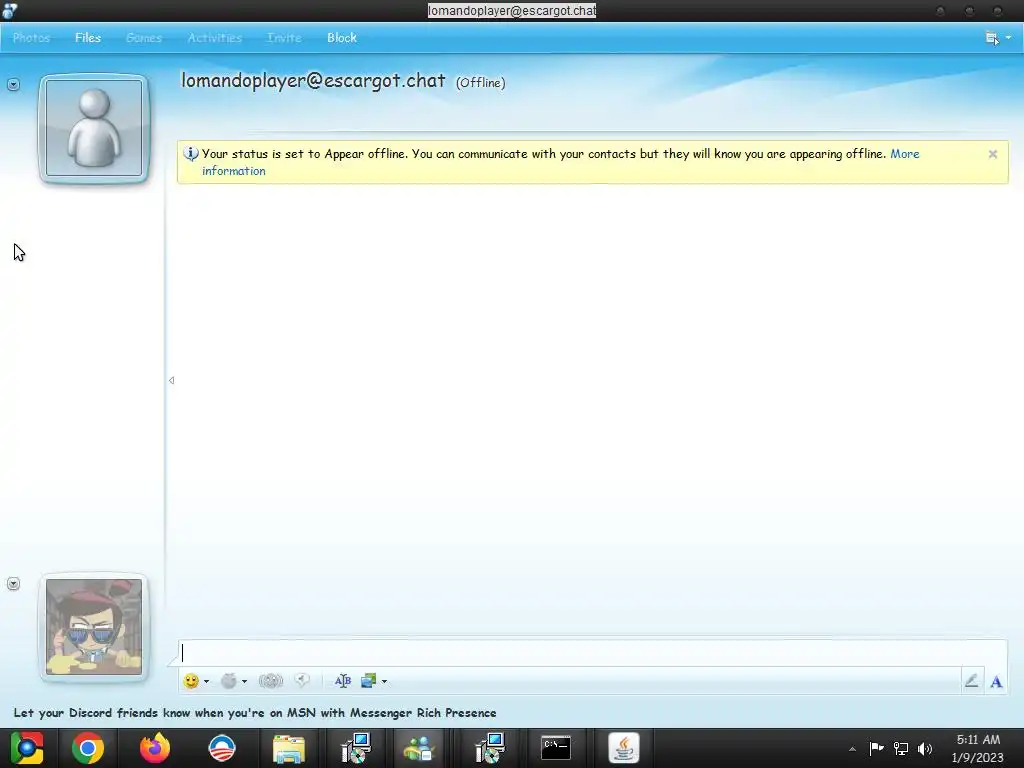
Task: Click the info icon in the yellow notification
Action: pos(191,154)
